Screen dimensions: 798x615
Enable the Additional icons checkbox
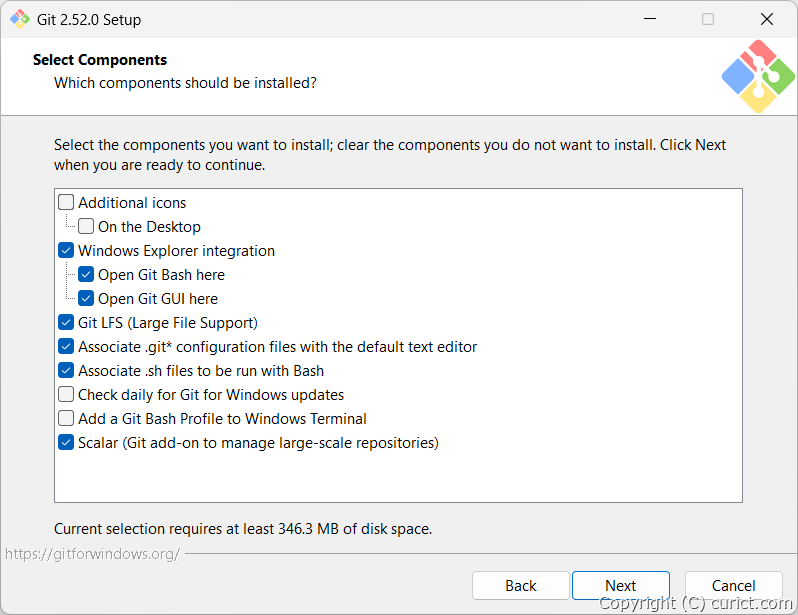pyautogui.click(x=66, y=203)
